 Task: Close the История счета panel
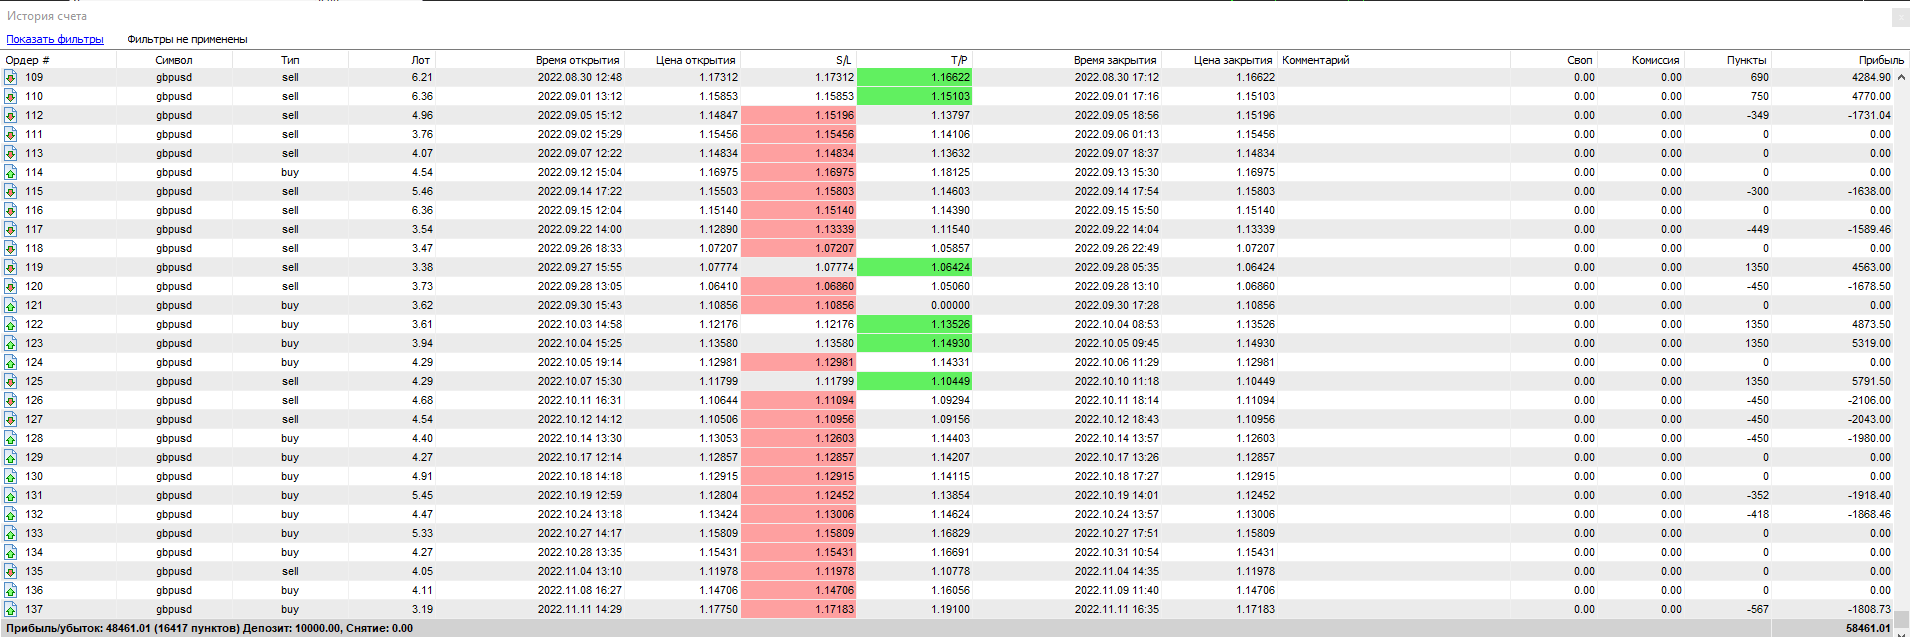coord(1899,17)
